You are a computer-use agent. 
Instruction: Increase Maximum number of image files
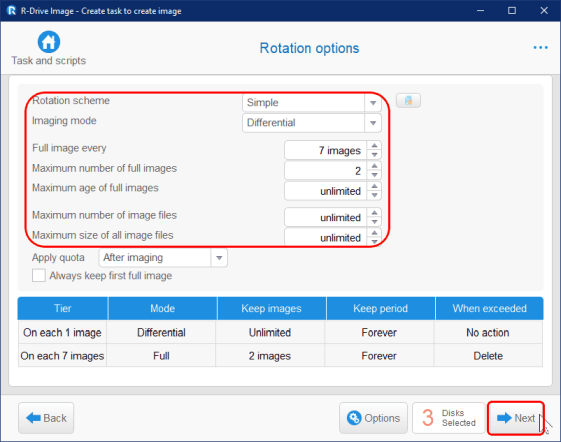point(374,213)
